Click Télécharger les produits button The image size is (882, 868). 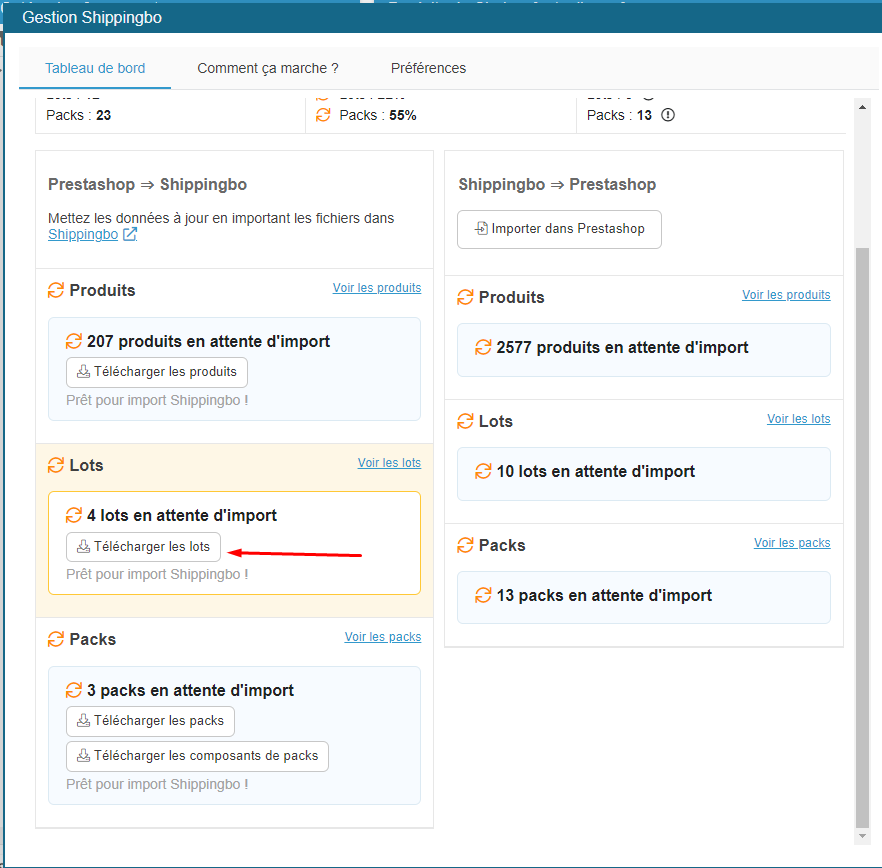[157, 372]
